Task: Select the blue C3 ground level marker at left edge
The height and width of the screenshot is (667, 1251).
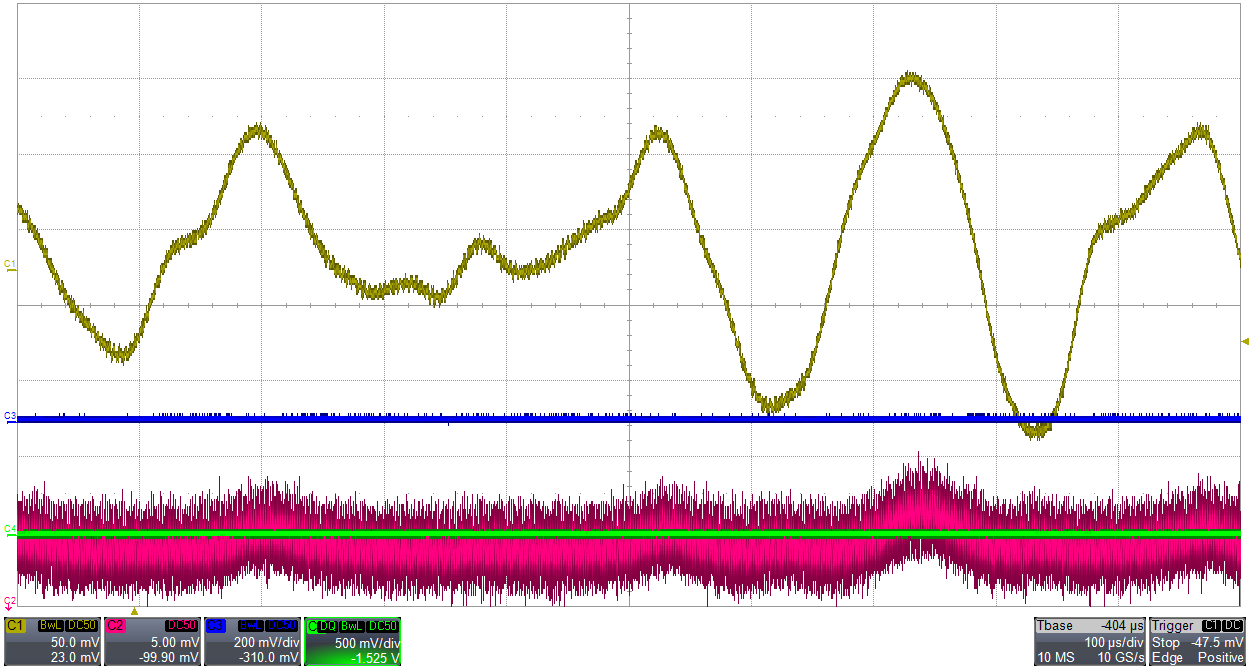Action: [9, 417]
